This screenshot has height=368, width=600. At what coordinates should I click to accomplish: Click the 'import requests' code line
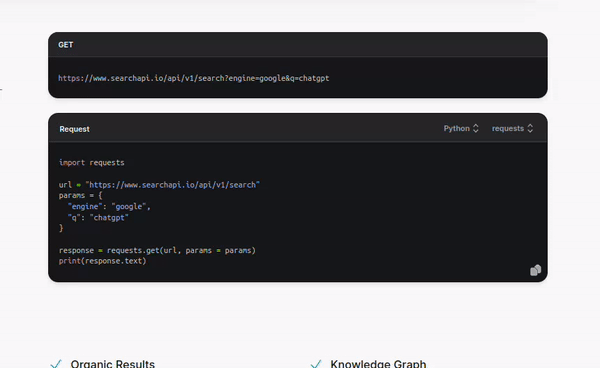(x=92, y=163)
